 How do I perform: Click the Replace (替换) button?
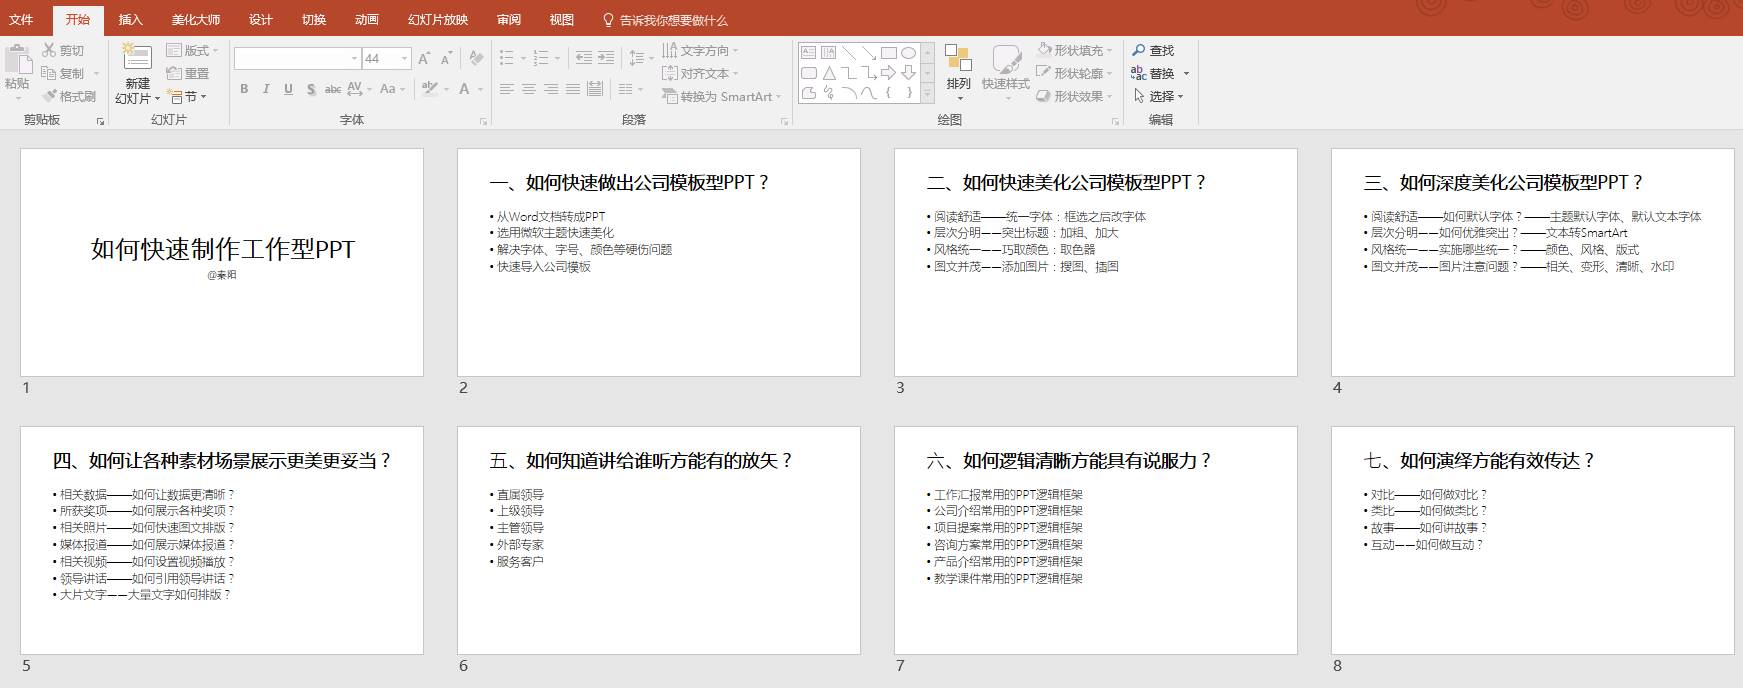[1160, 73]
